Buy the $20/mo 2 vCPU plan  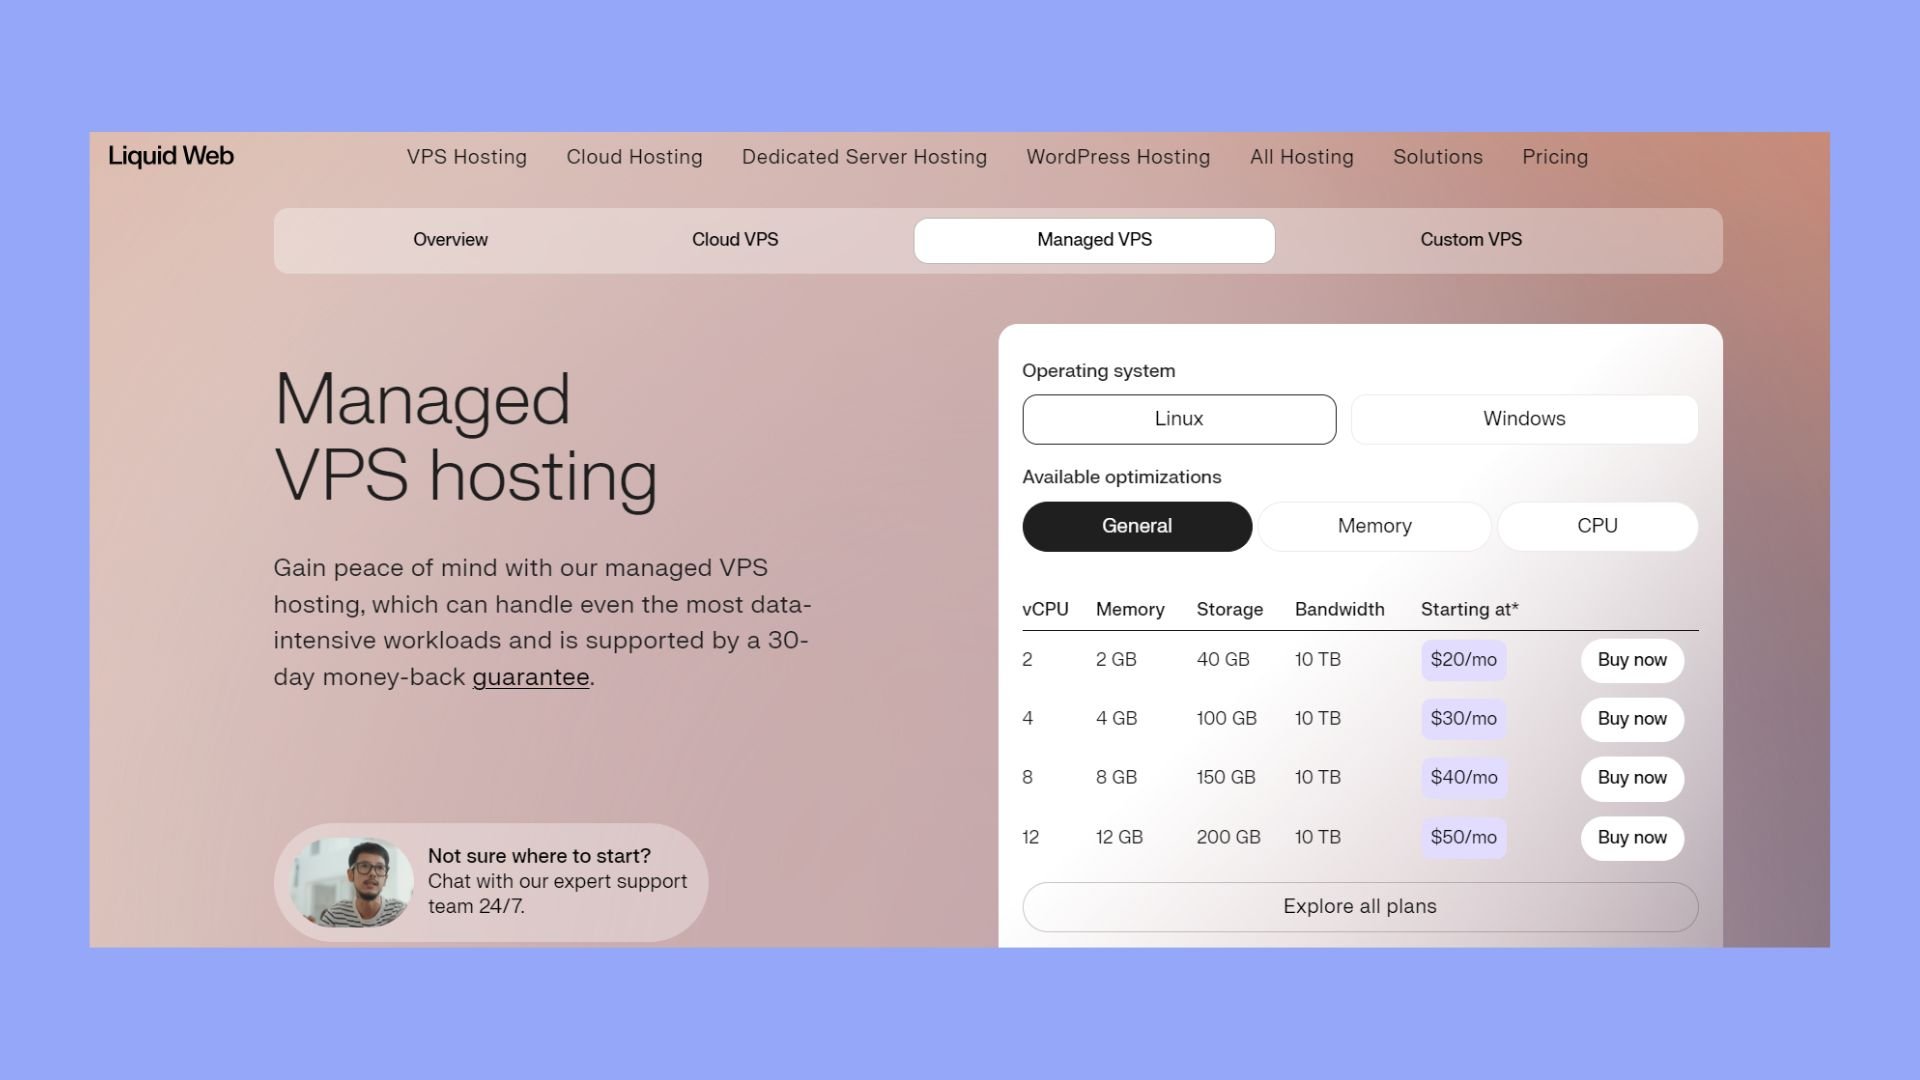(x=1632, y=660)
